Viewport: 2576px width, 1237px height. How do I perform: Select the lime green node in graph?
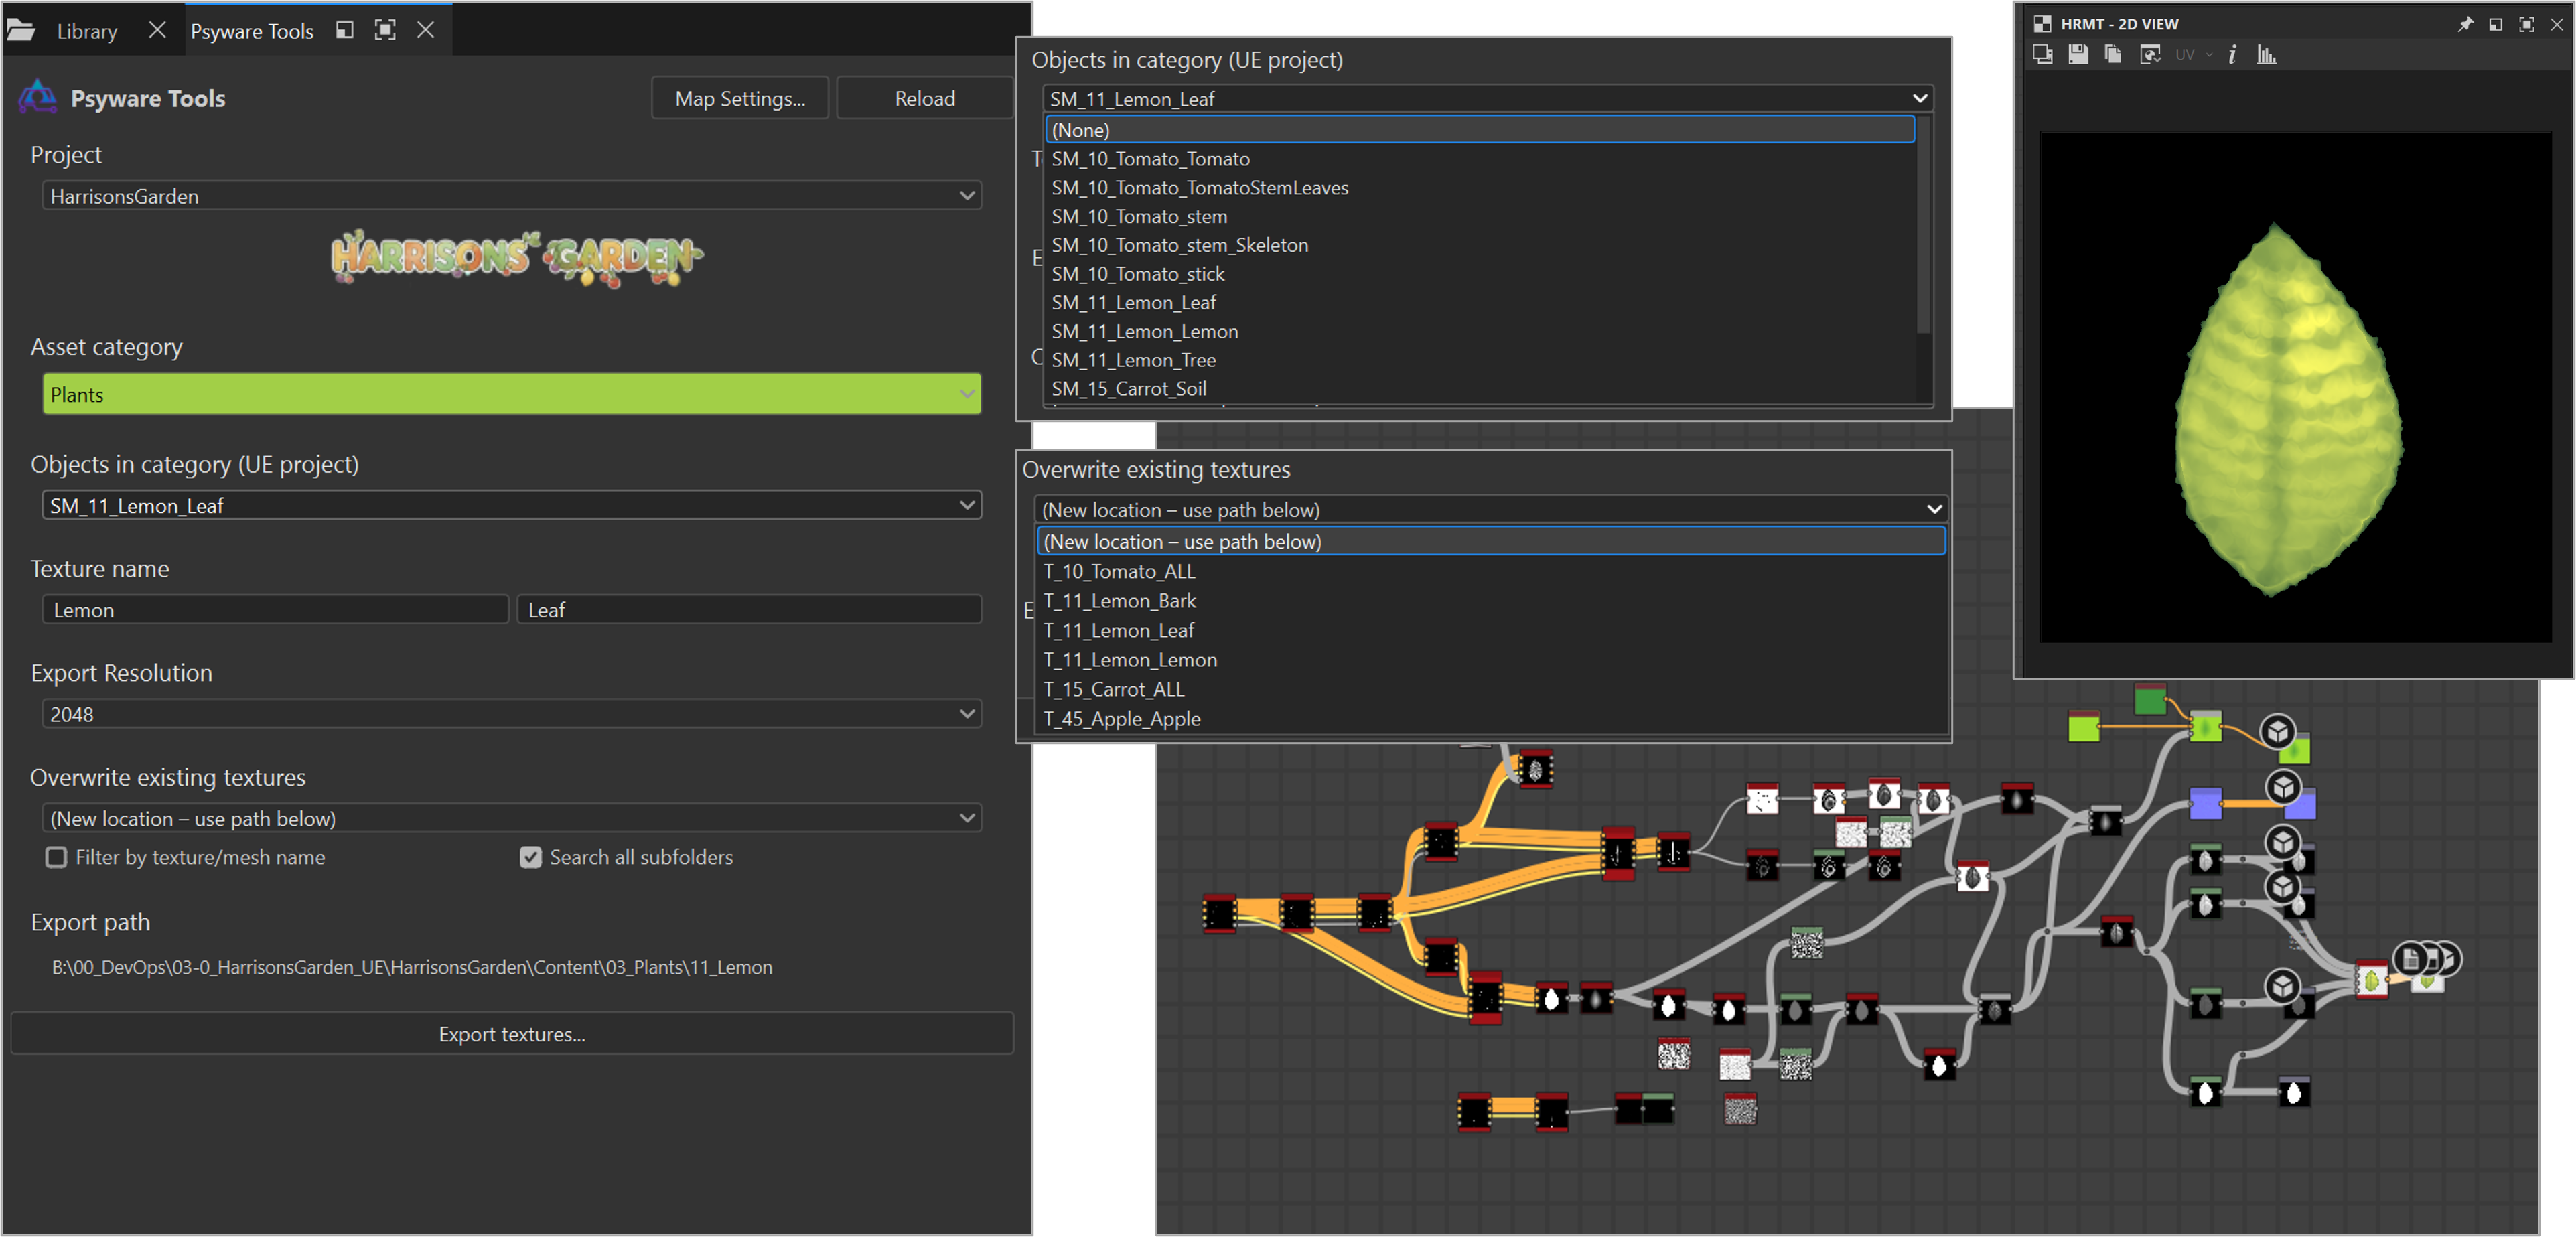coord(2083,727)
